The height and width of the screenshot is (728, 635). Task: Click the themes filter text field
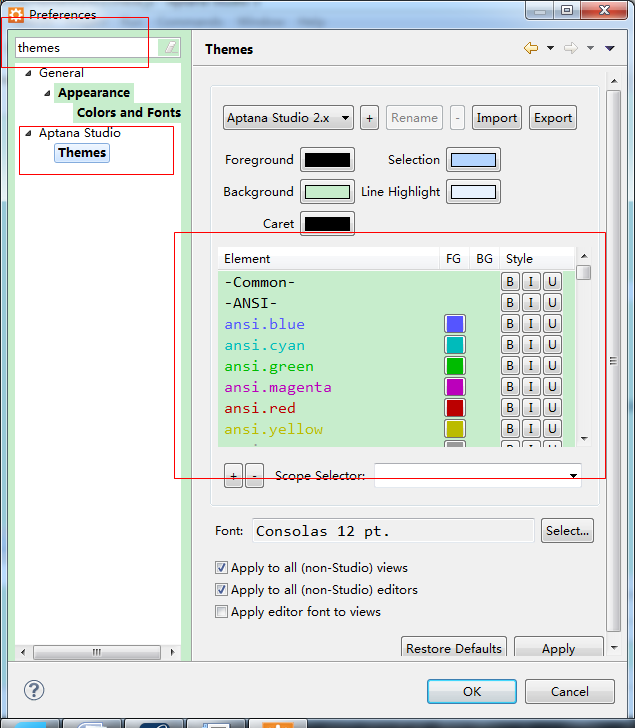(88, 47)
